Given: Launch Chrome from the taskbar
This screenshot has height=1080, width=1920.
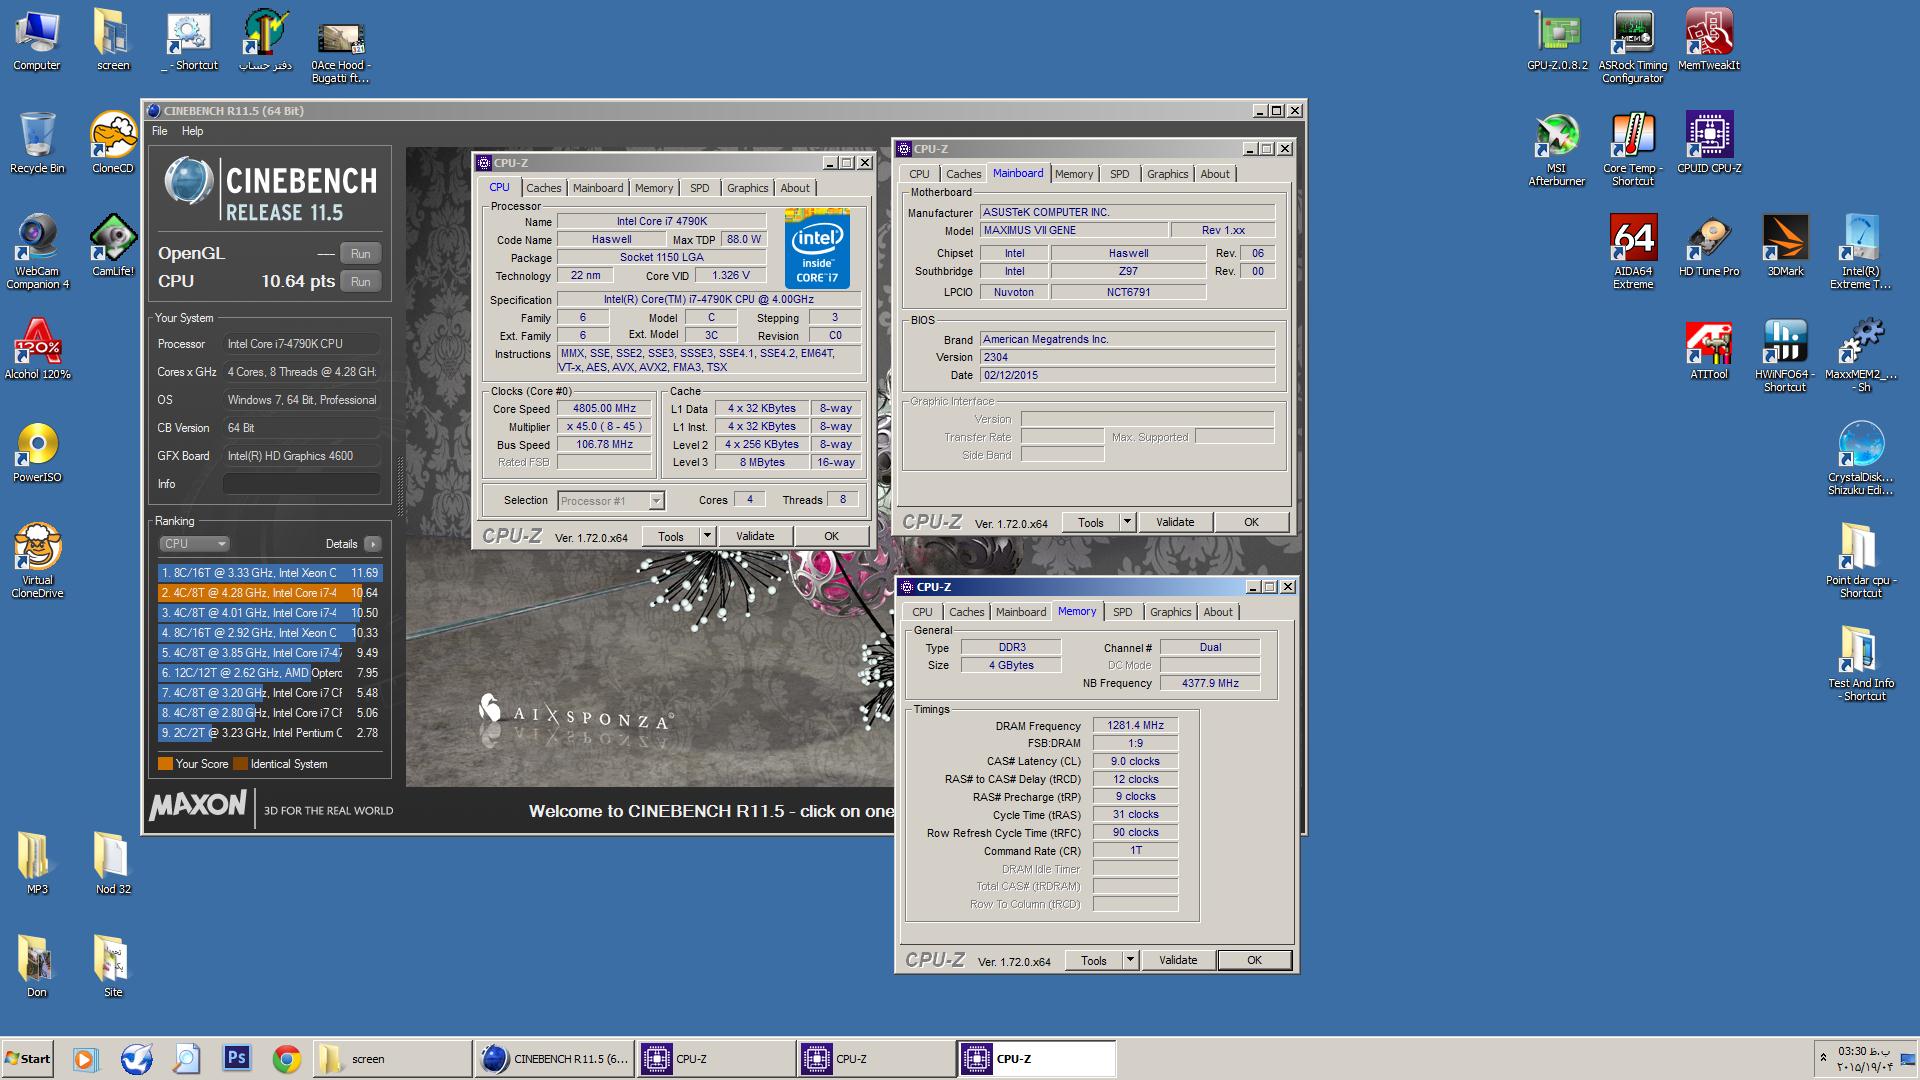Looking at the screenshot, I should 287,1058.
